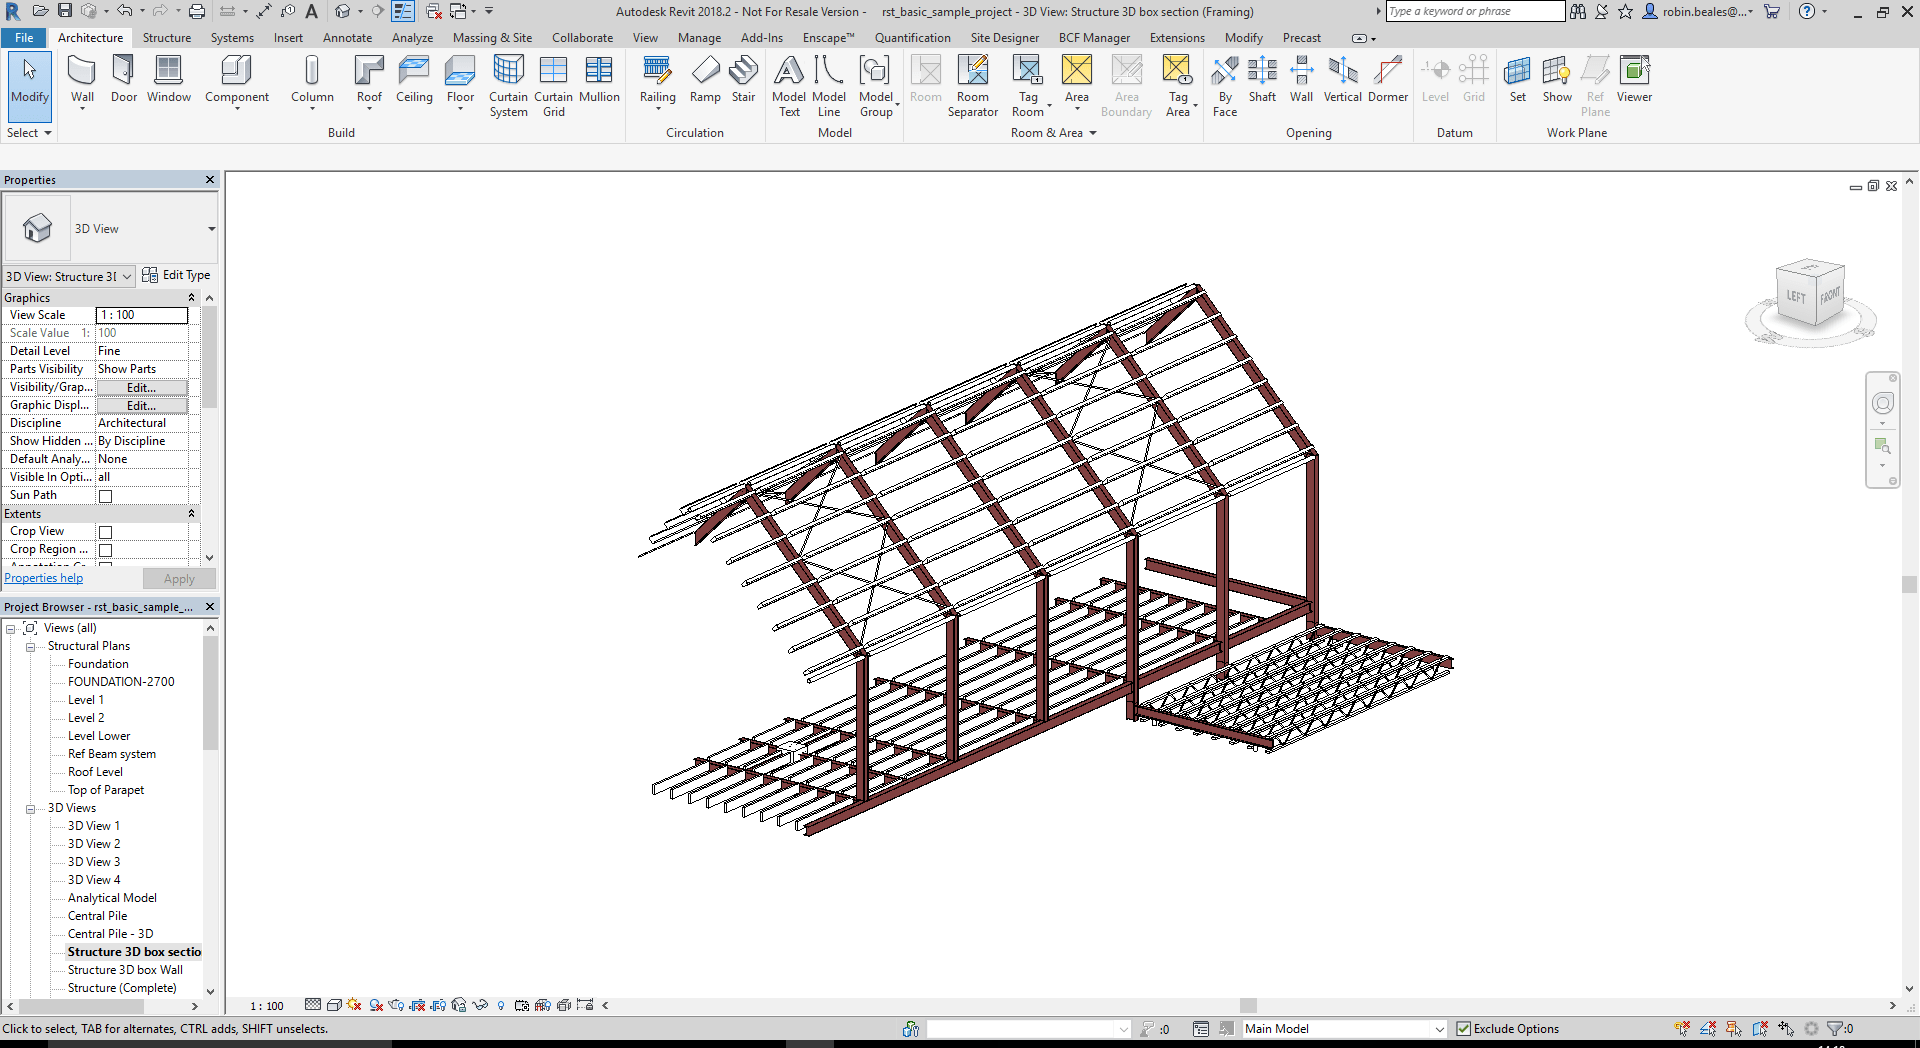The height and width of the screenshot is (1048, 1920).
Task: Click Temporary Hide/Isolate glasses icon
Action: (x=480, y=1005)
